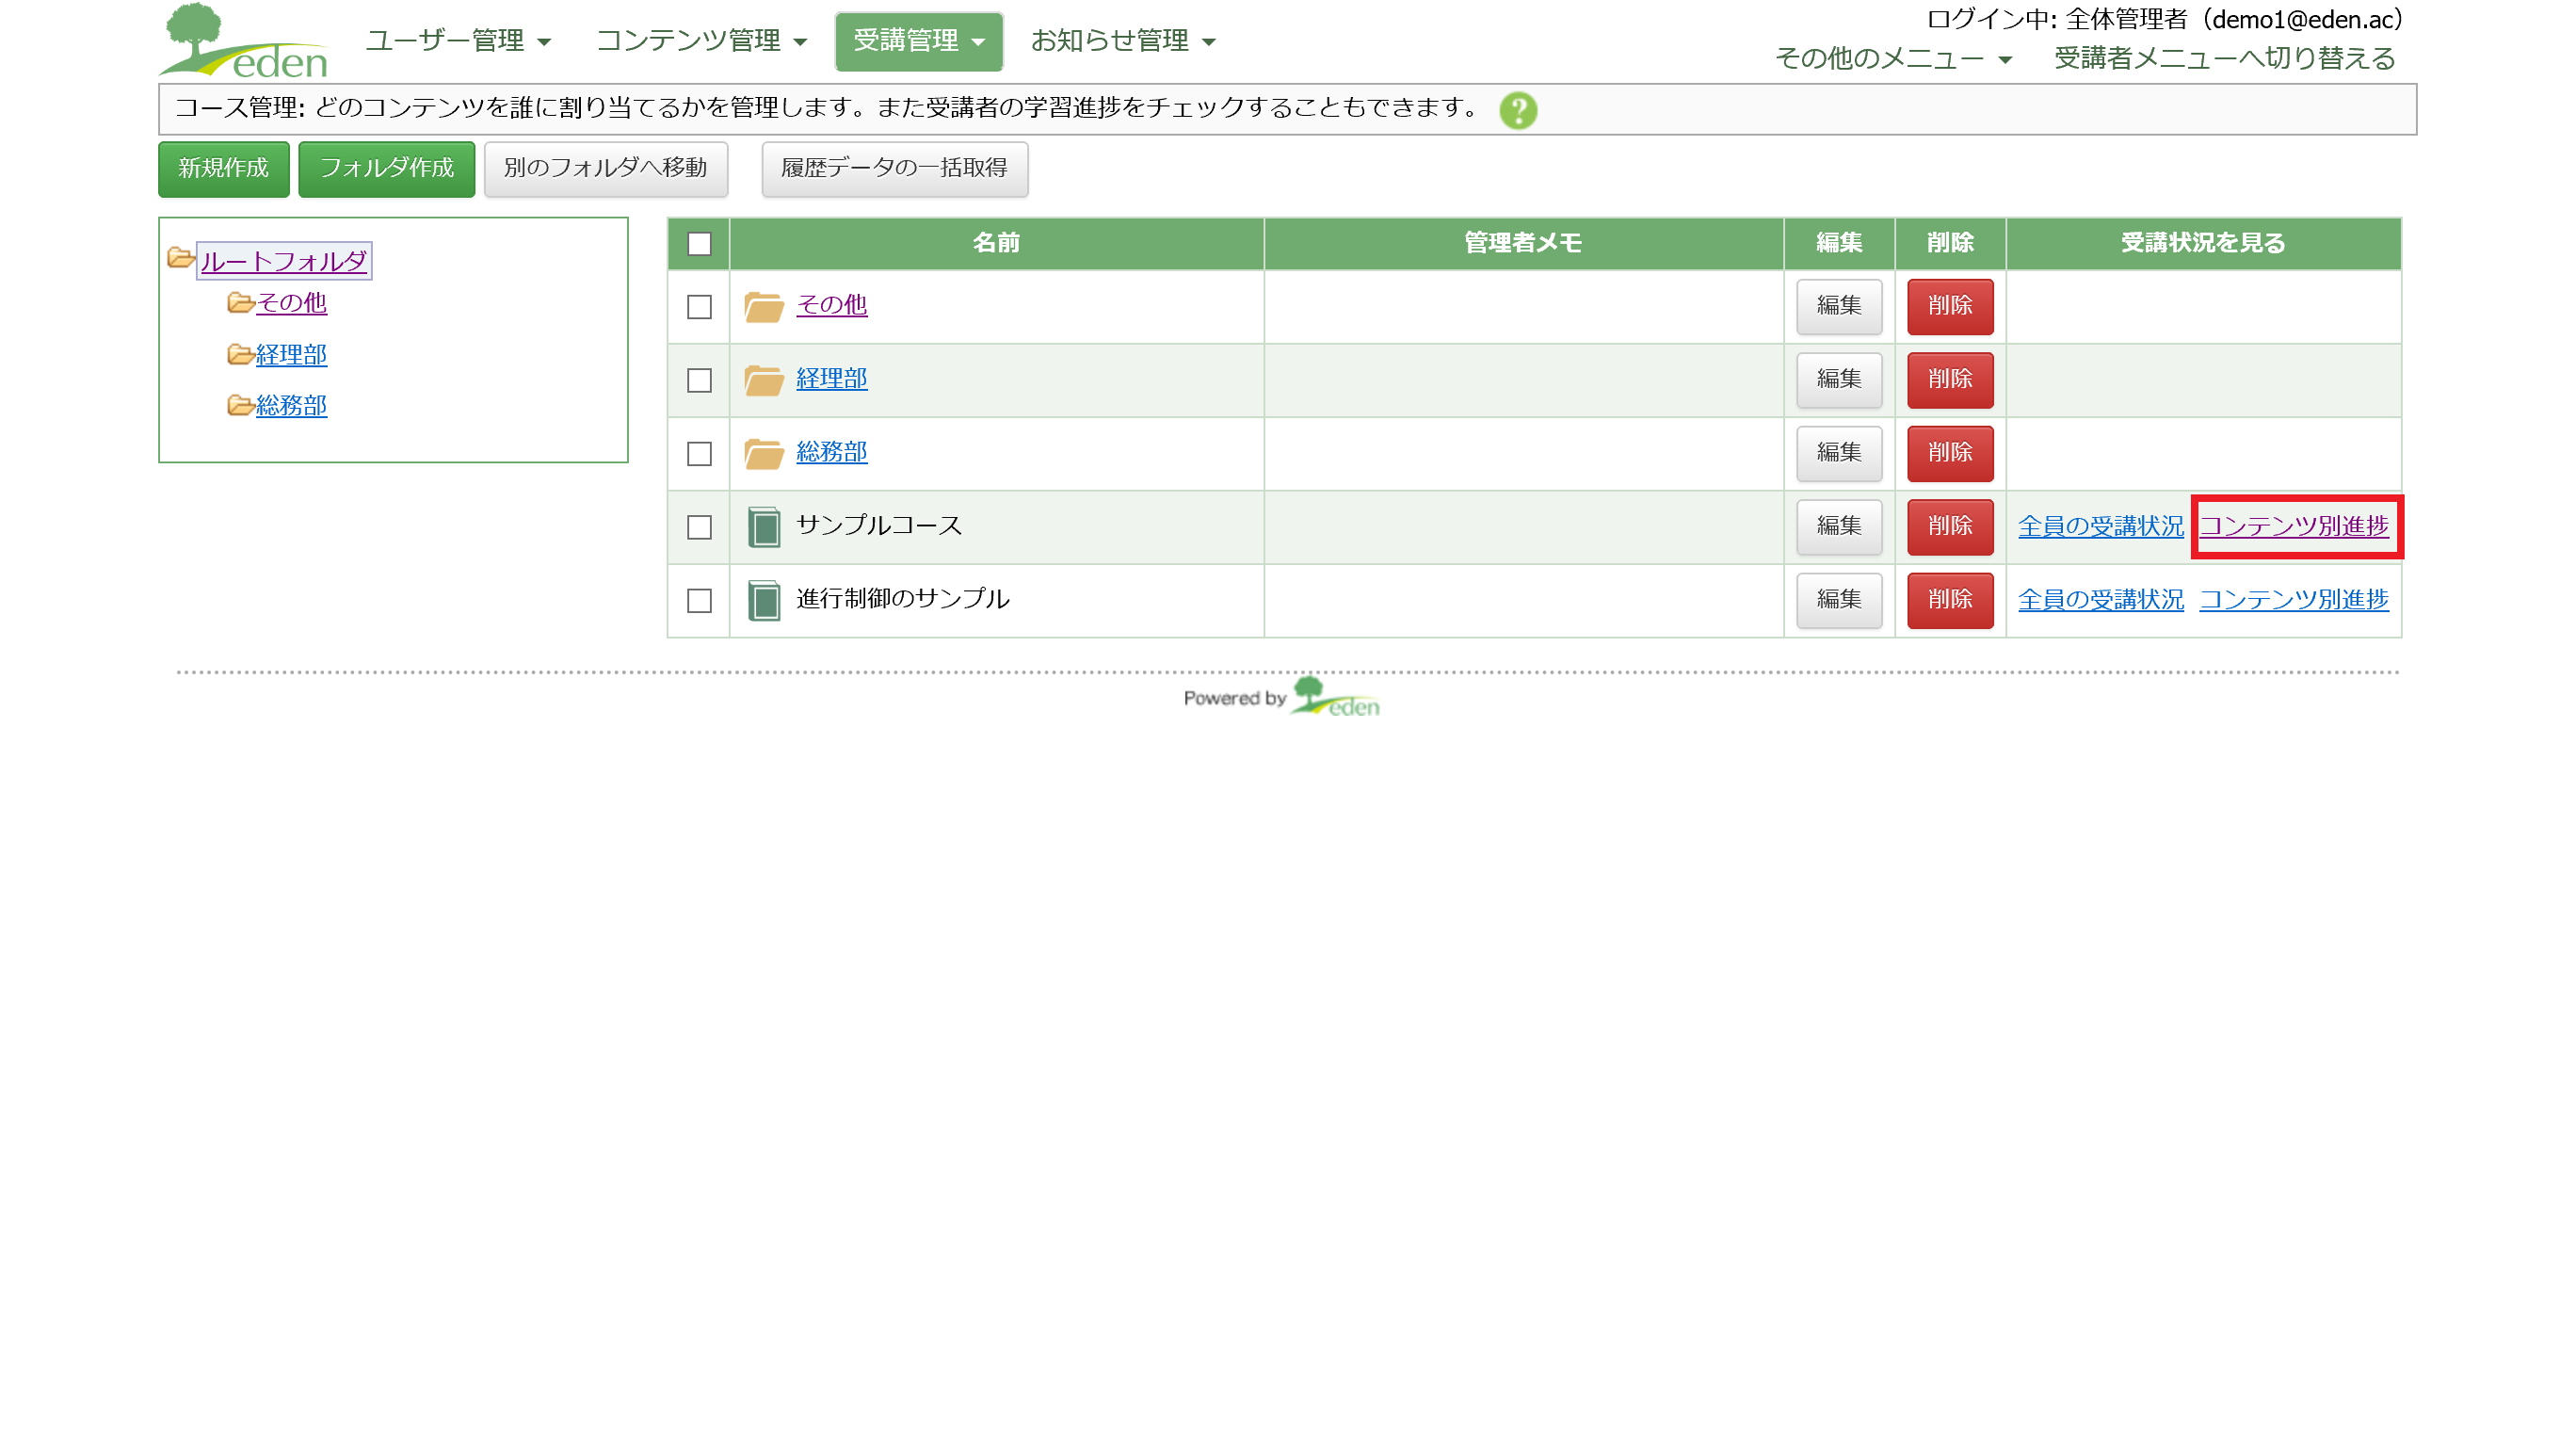Open the ユーザー管理 dropdown menu

coord(458,41)
